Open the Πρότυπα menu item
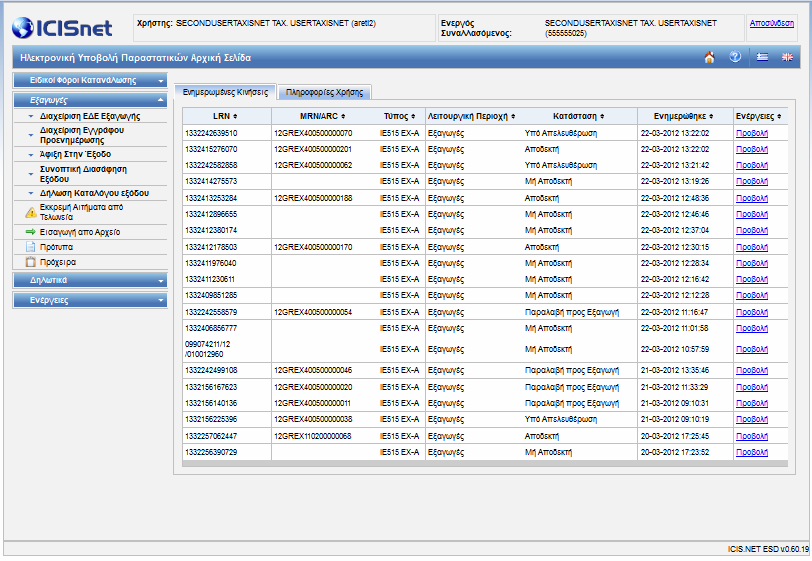 (x=56, y=247)
